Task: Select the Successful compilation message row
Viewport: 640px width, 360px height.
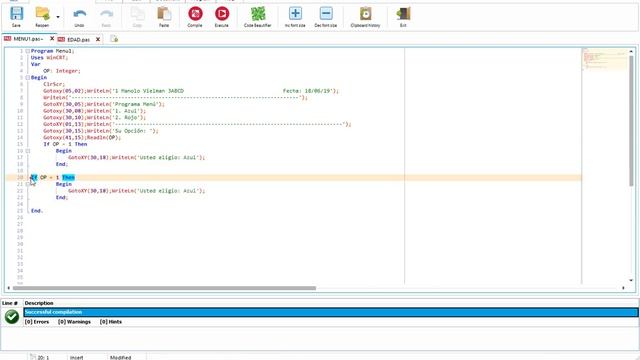Action: pyautogui.click(x=331, y=312)
